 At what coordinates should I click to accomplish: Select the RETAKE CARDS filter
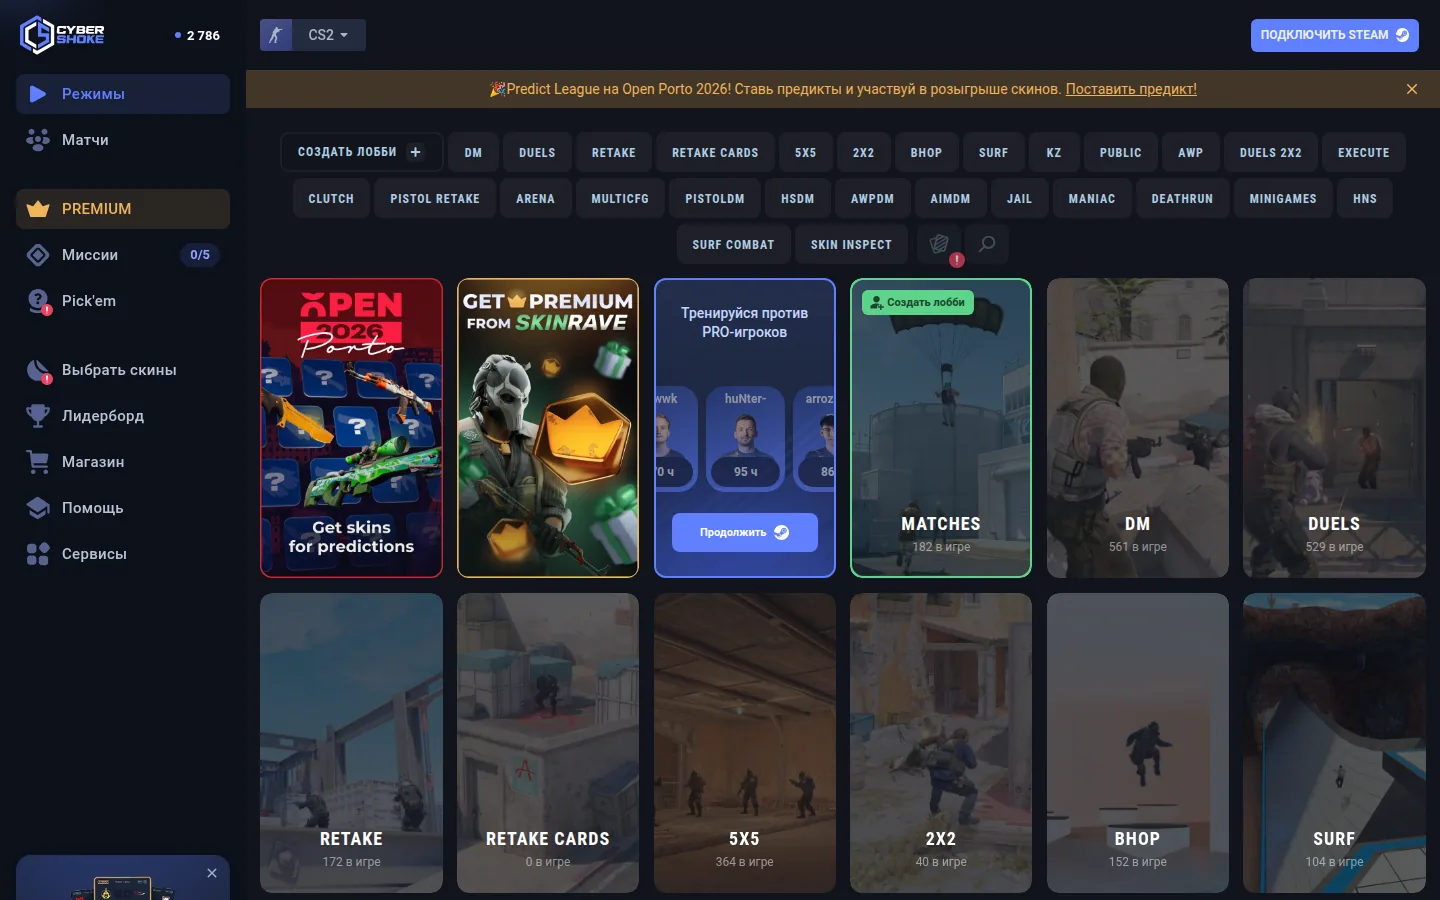[715, 153]
